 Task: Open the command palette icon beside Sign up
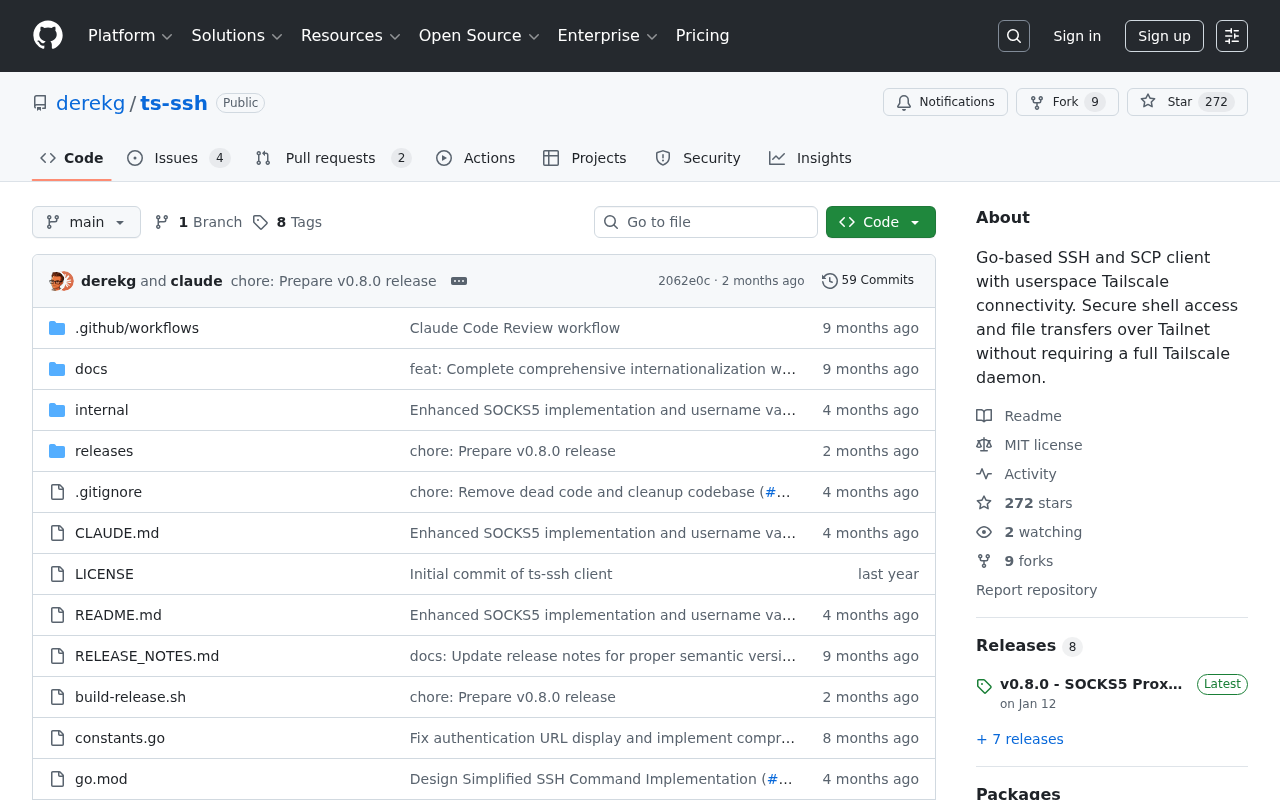click(x=1231, y=35)
